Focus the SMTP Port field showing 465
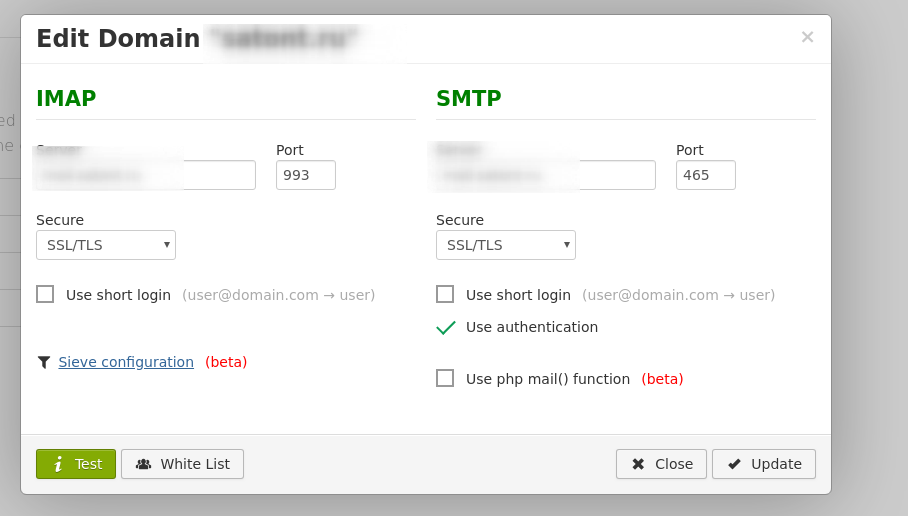Viewport: 908px width, 516px height. pyautogui.click(x=706, y=175)
